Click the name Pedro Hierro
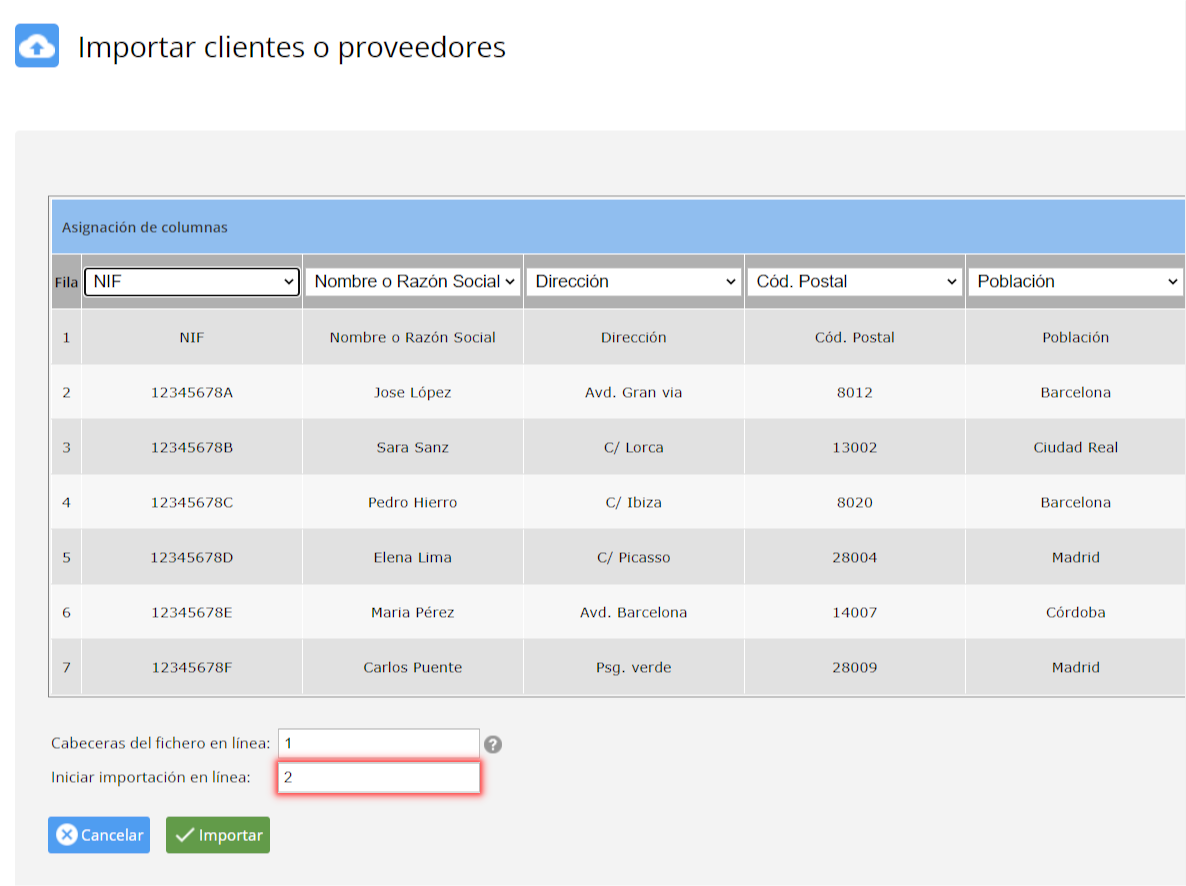The width and height of the screenshot is (1186, 886). tap(413, 502)
